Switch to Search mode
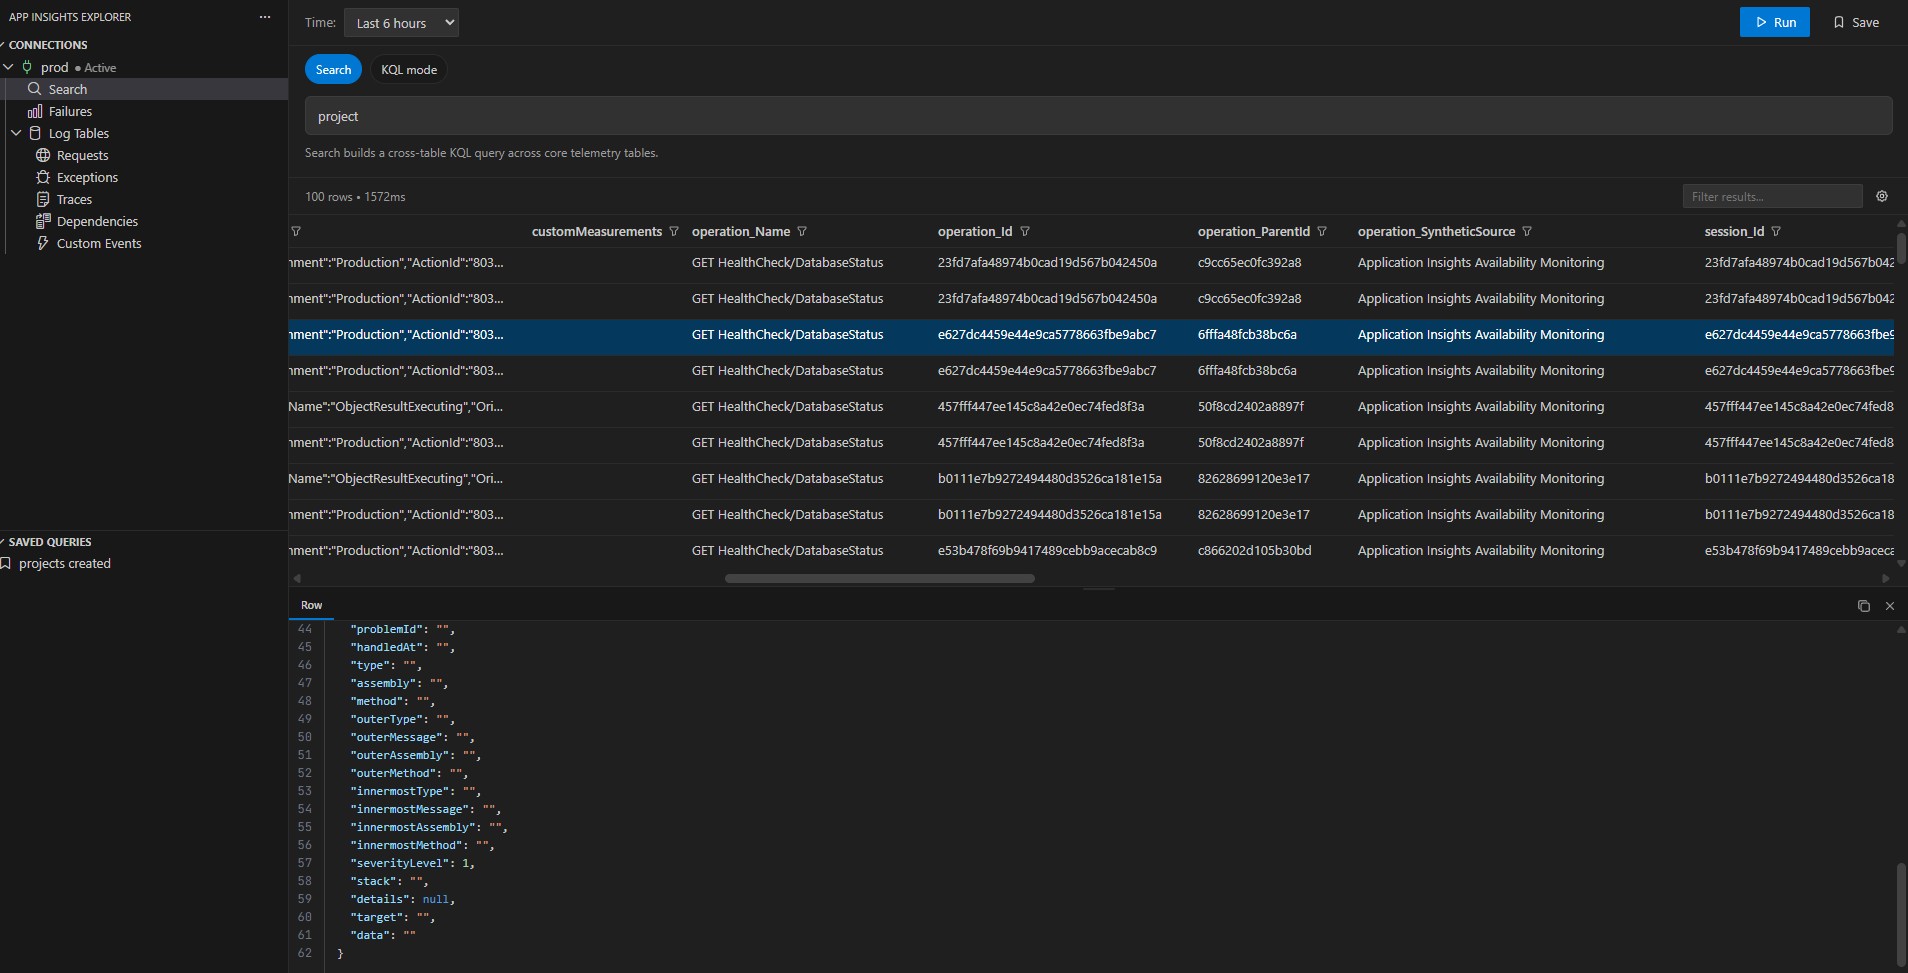Screen dimensions: 1908x973 (x=333, y=70)
